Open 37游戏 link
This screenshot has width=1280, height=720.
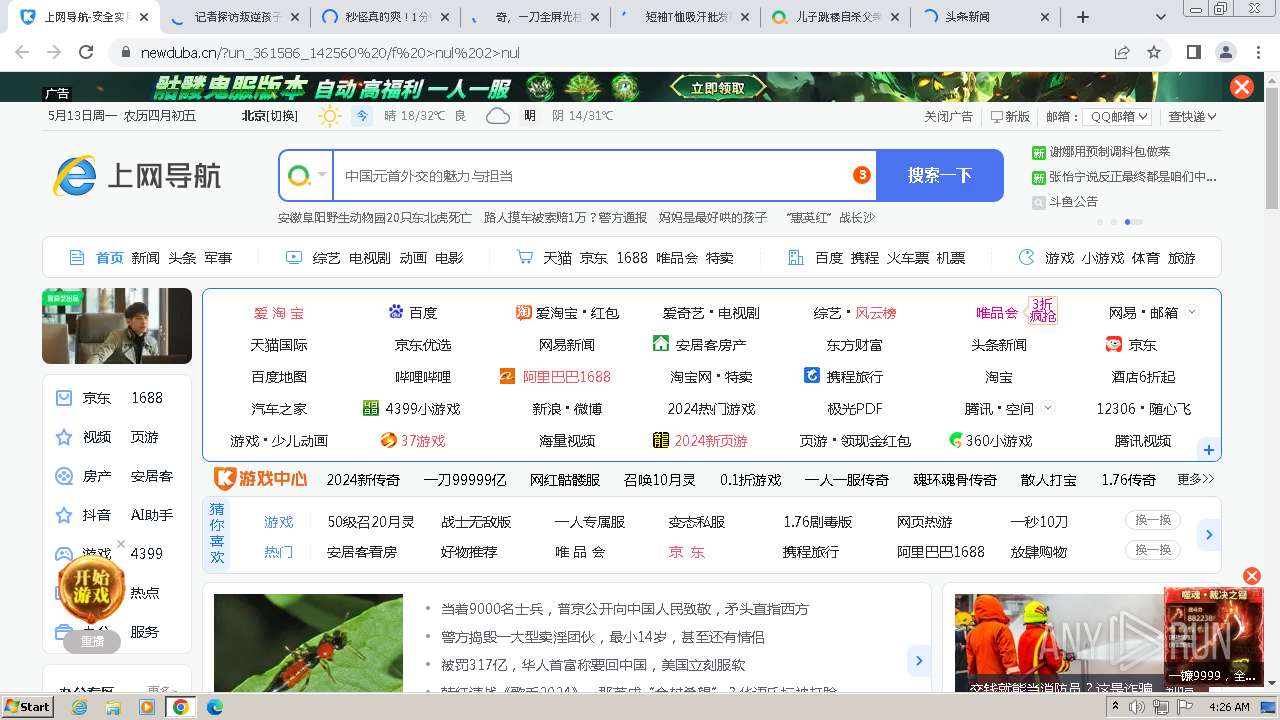tap(412, 441)
